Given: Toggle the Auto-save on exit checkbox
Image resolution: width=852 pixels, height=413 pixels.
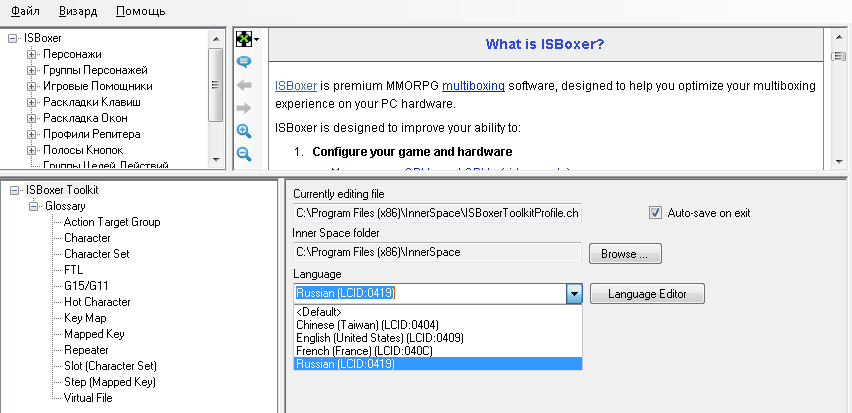Looking at the screenshot, I should tap(655, 212).
